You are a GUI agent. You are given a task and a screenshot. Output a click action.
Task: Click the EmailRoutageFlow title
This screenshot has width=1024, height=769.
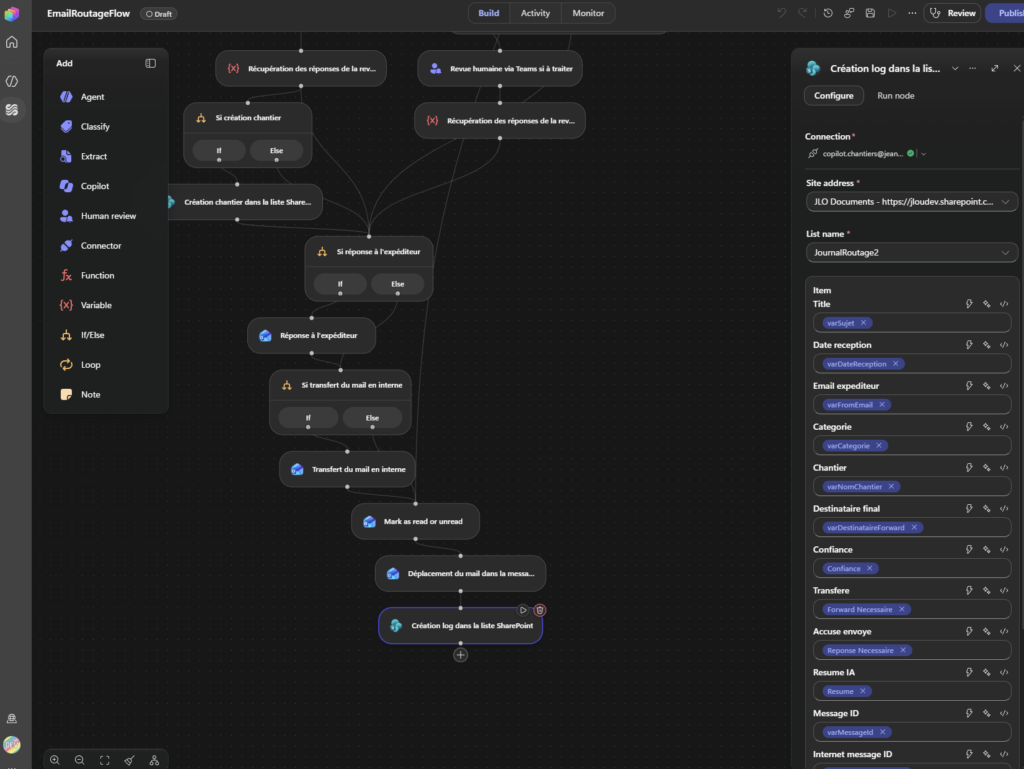click(88, 14)
